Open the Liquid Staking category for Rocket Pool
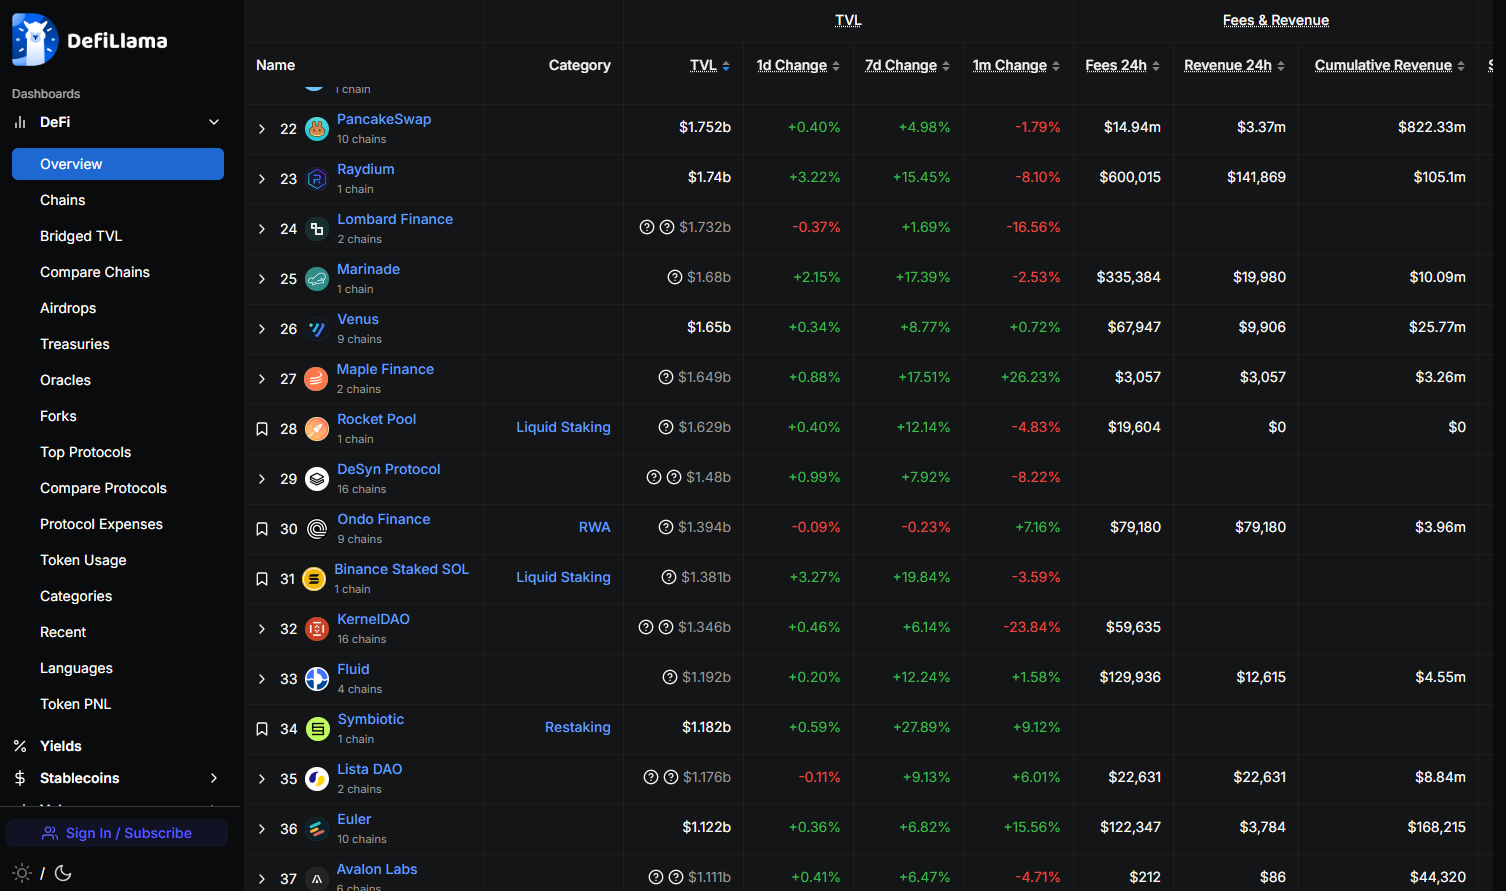The height and width of the screenshot is (891, 1506). (x=563, y=427)
